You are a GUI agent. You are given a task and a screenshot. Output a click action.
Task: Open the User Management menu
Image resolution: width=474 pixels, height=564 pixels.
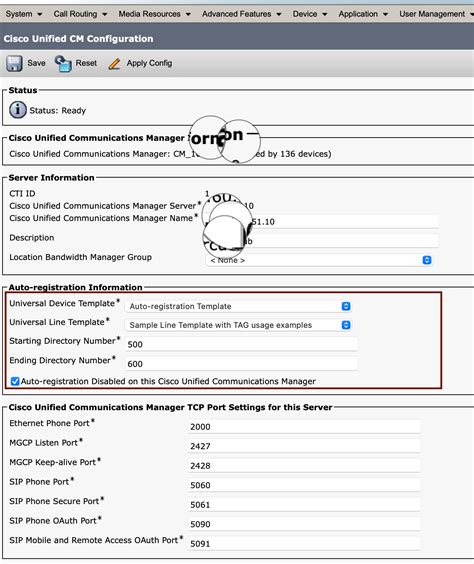436,14
